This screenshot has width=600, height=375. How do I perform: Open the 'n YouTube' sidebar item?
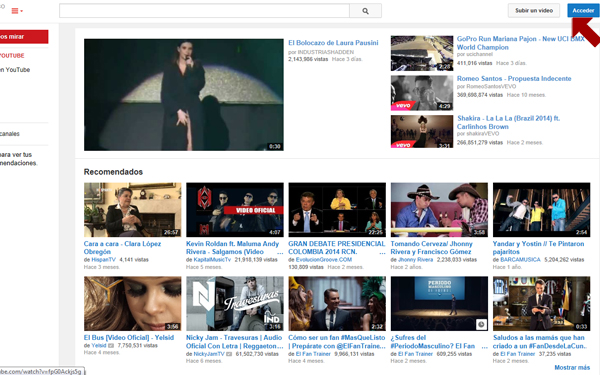click(x=15, y=70)
